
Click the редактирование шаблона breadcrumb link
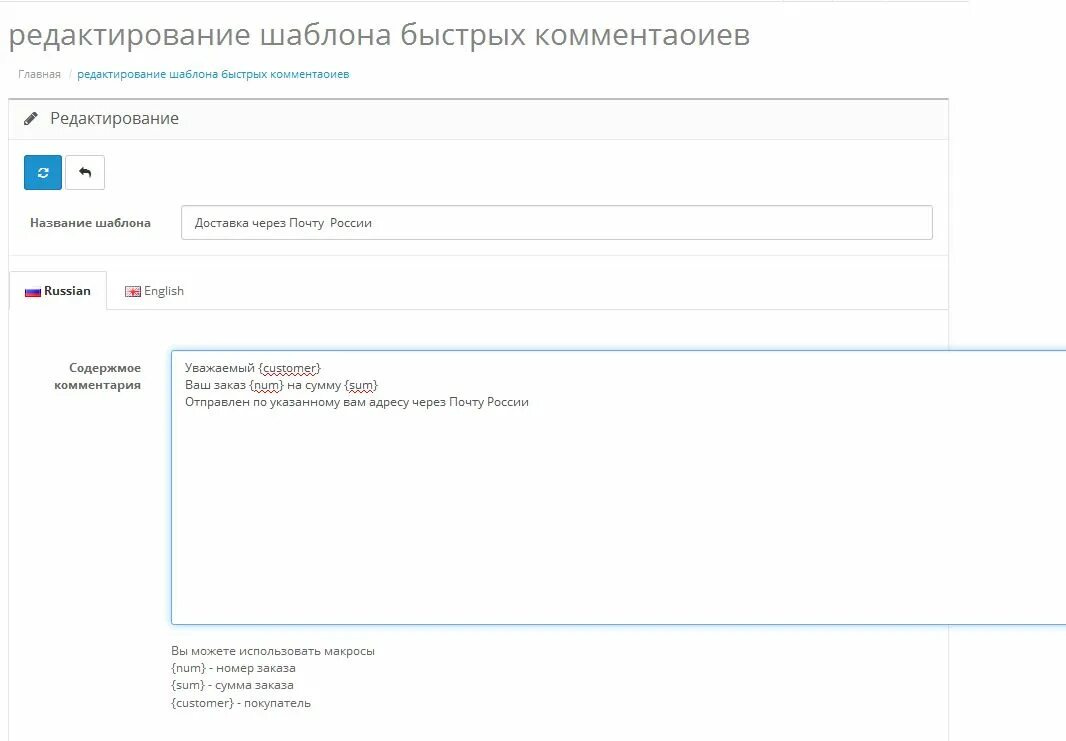(x=213, y=74)
